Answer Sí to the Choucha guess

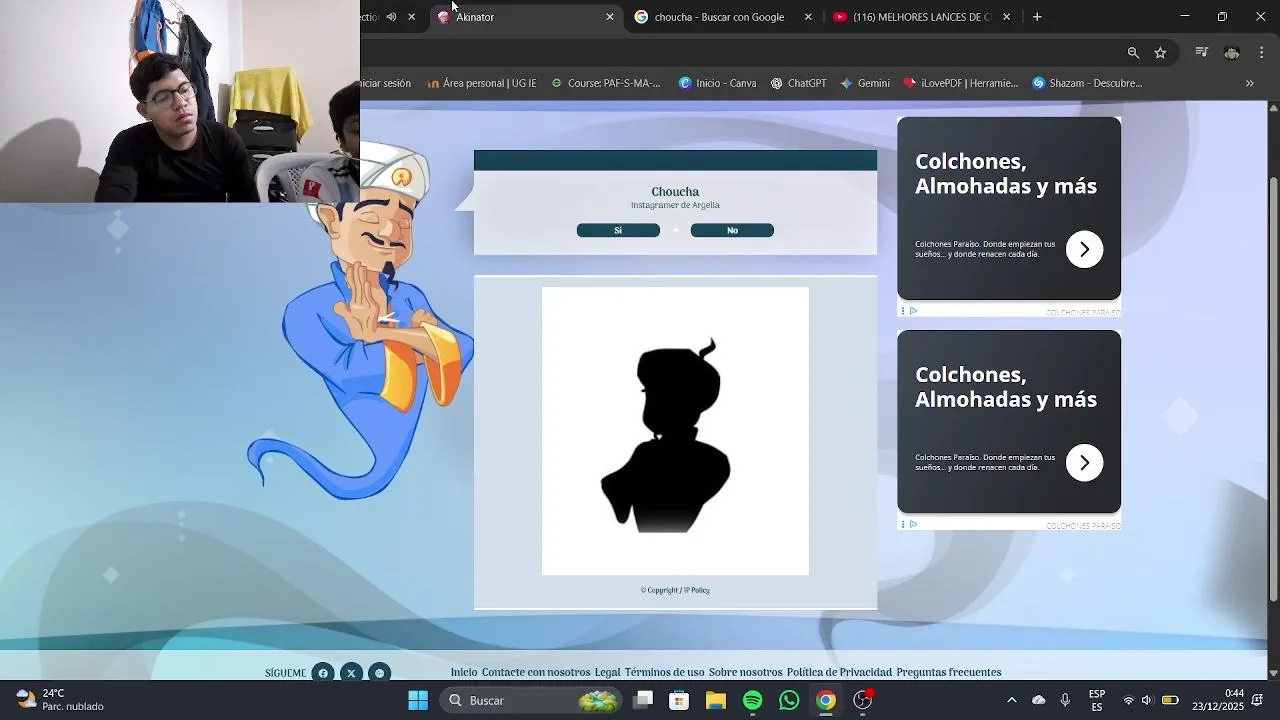coord(618,230)
